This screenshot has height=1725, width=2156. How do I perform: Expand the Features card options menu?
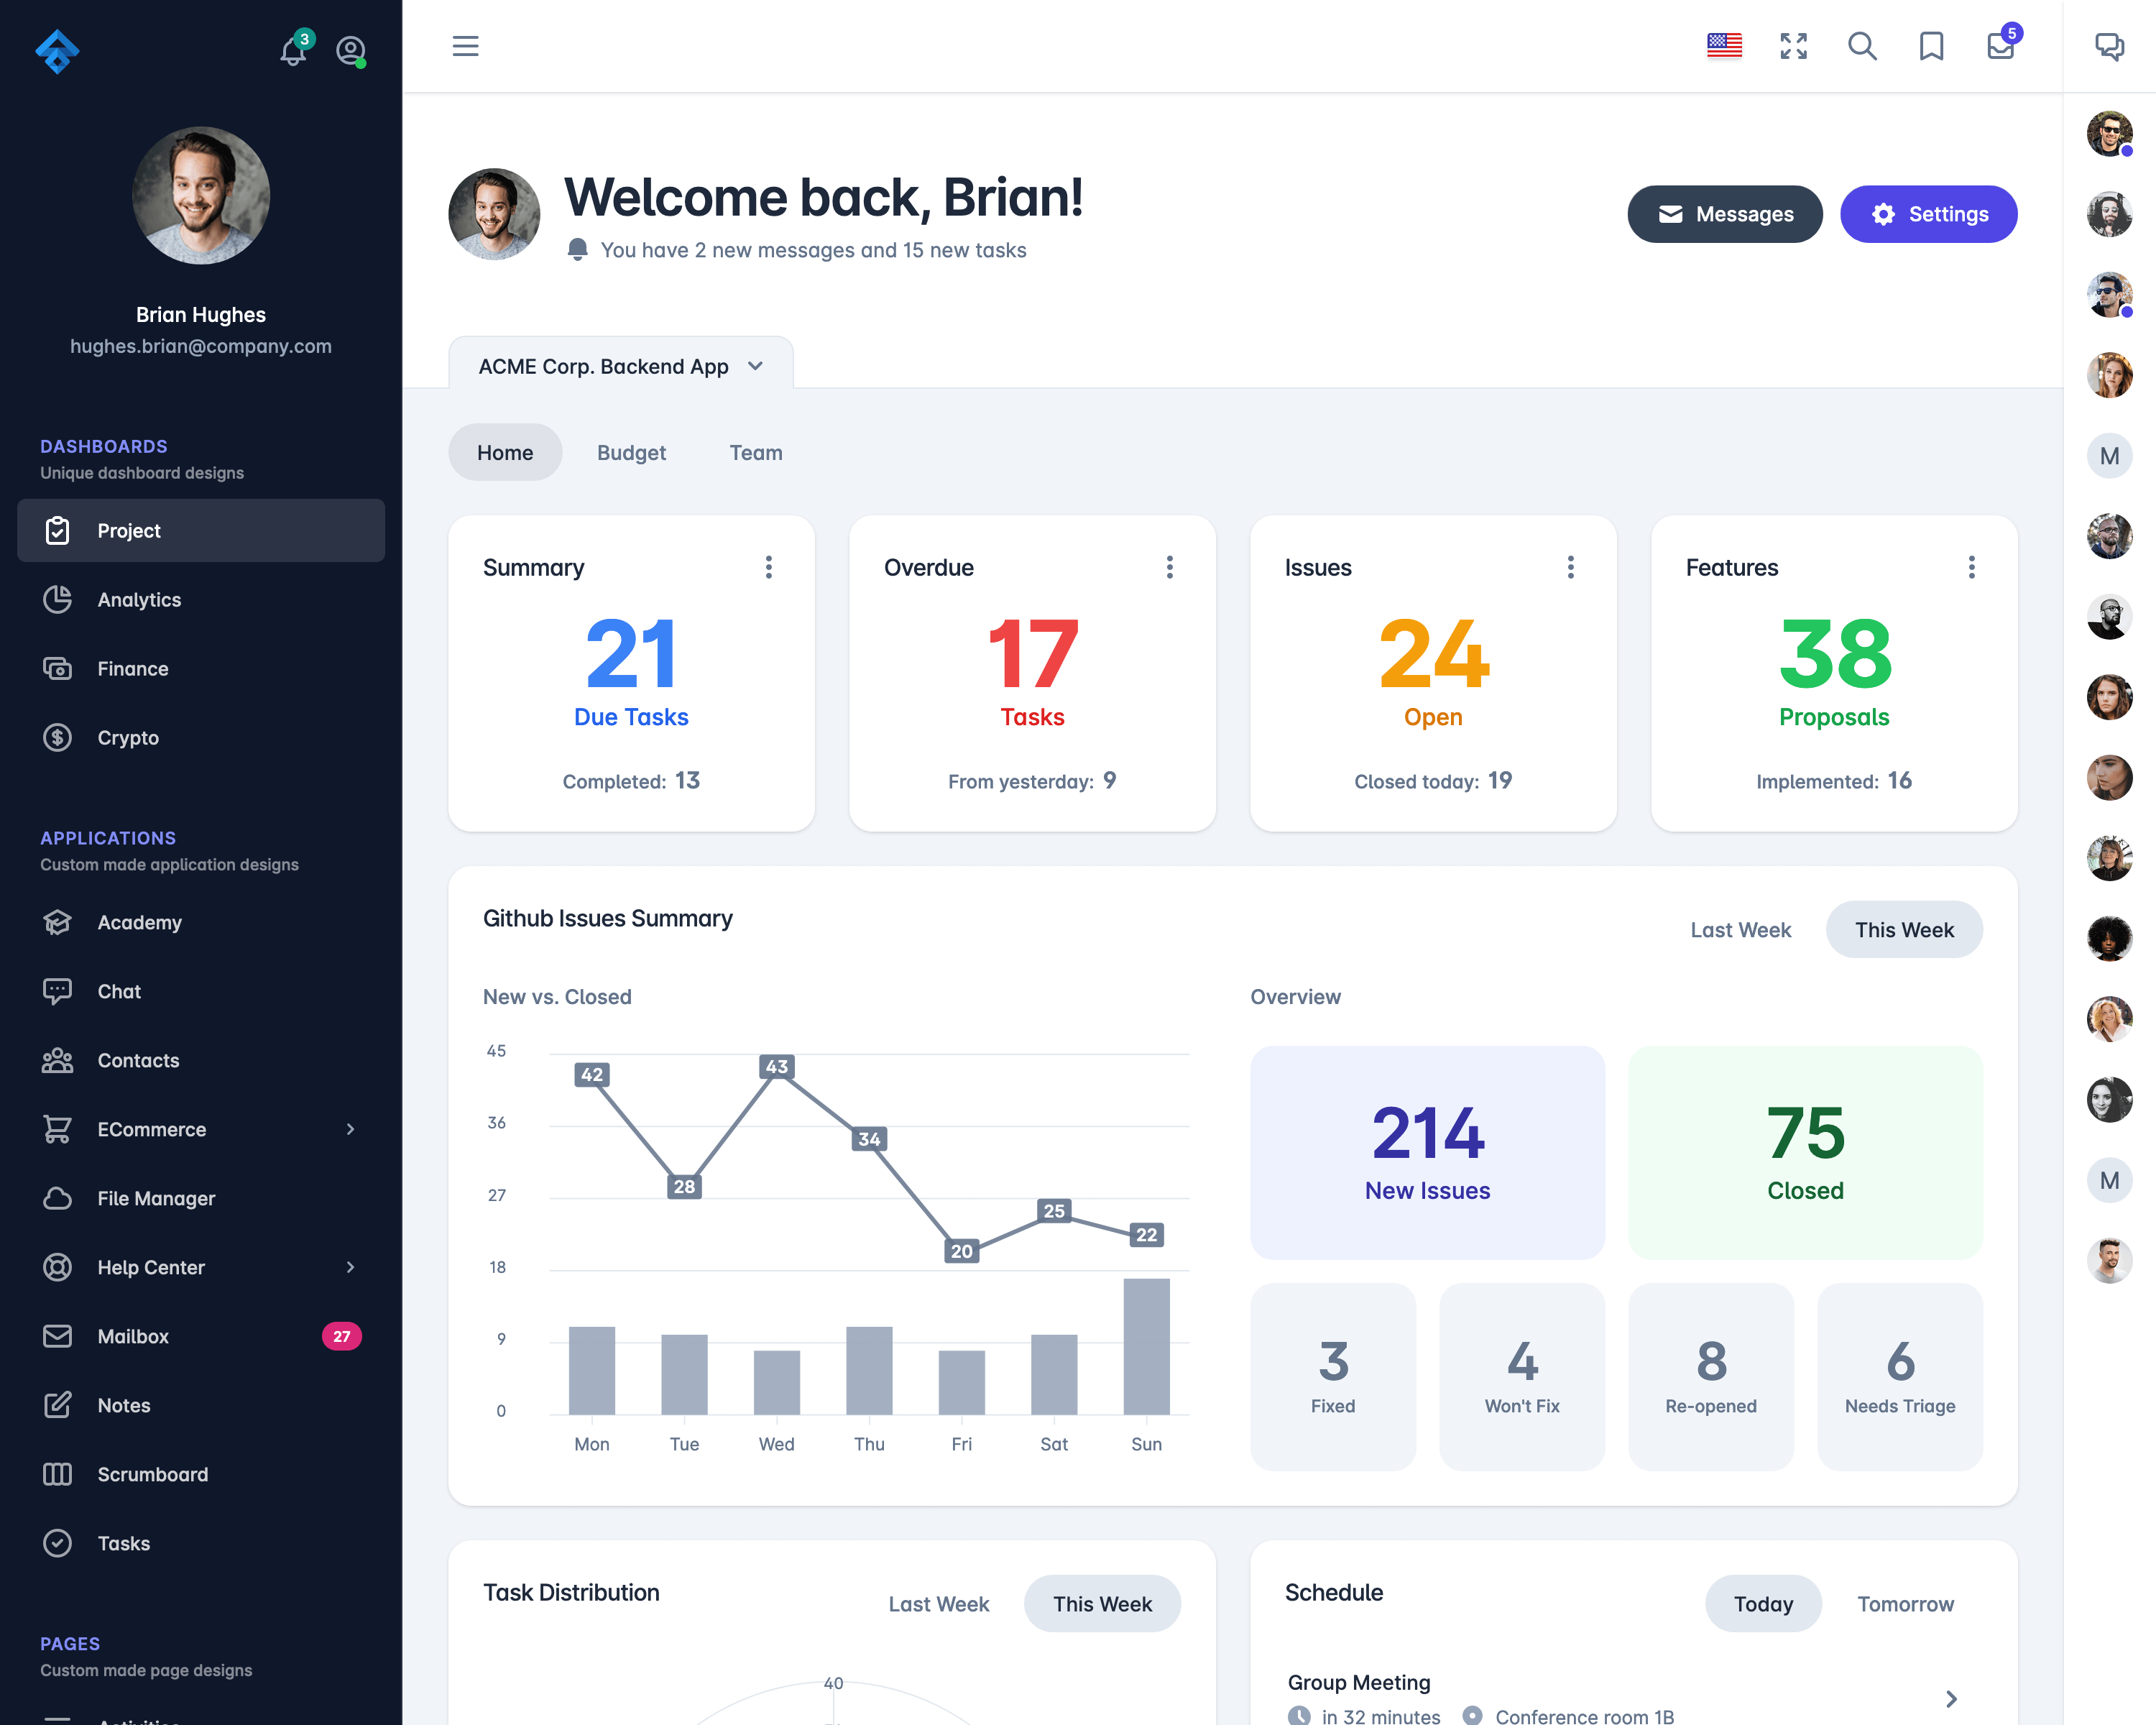[1971, 567]
